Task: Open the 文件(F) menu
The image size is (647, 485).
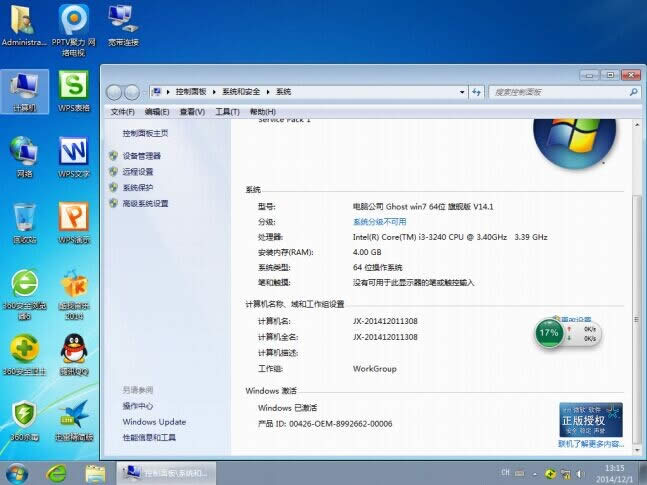Action: point(122,112)
